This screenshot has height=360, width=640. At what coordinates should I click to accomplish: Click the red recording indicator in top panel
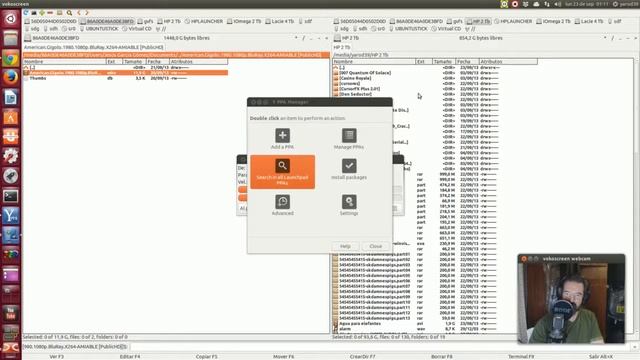[x=515, y=4]
